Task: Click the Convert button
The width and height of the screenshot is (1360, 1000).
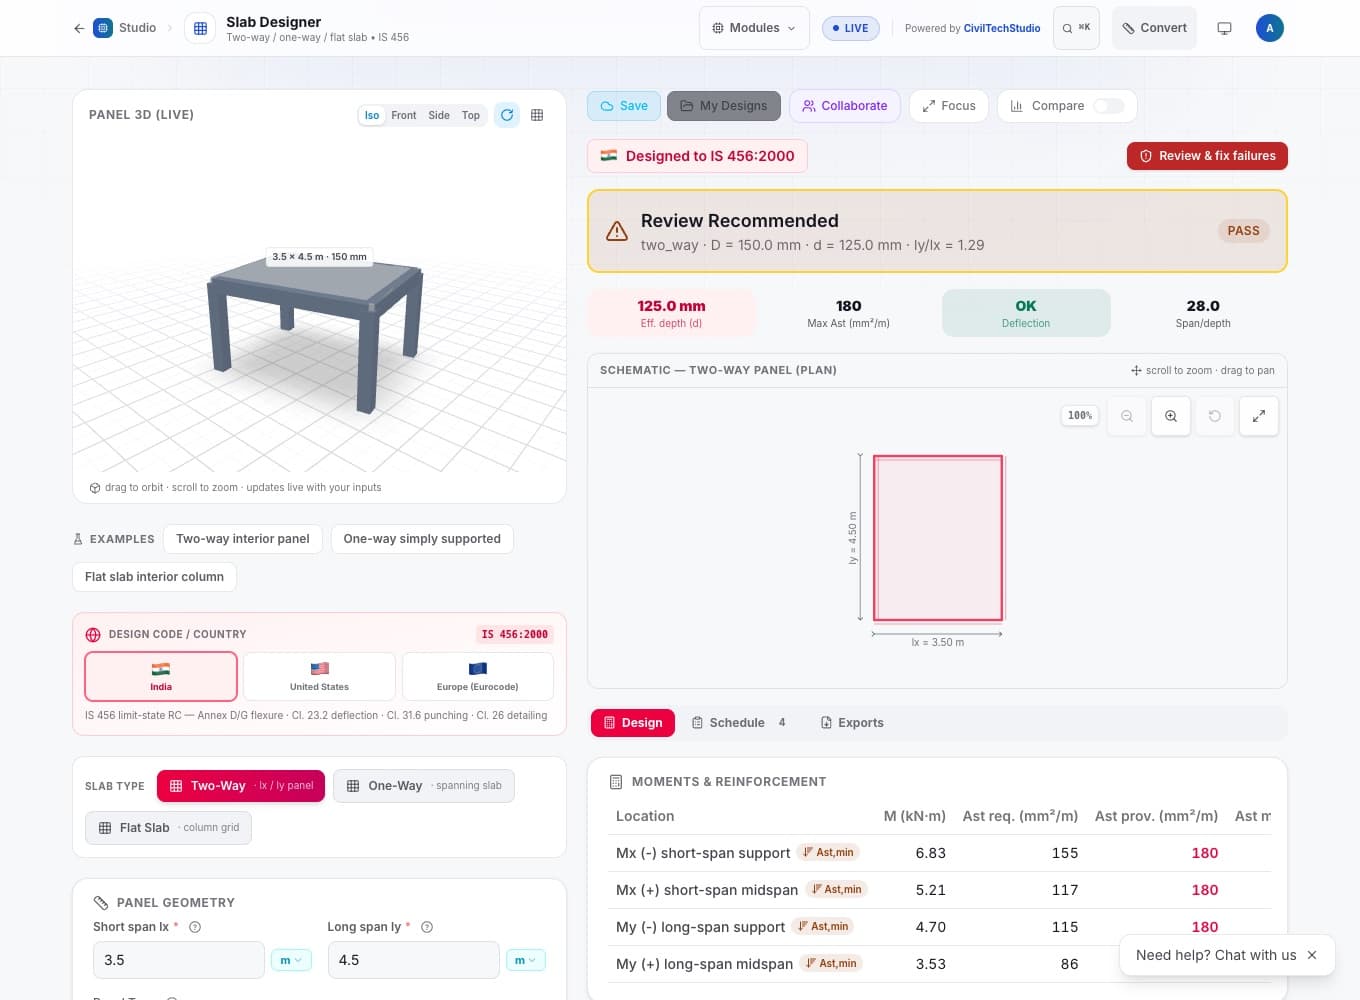Action: [x=1154, y=28]
